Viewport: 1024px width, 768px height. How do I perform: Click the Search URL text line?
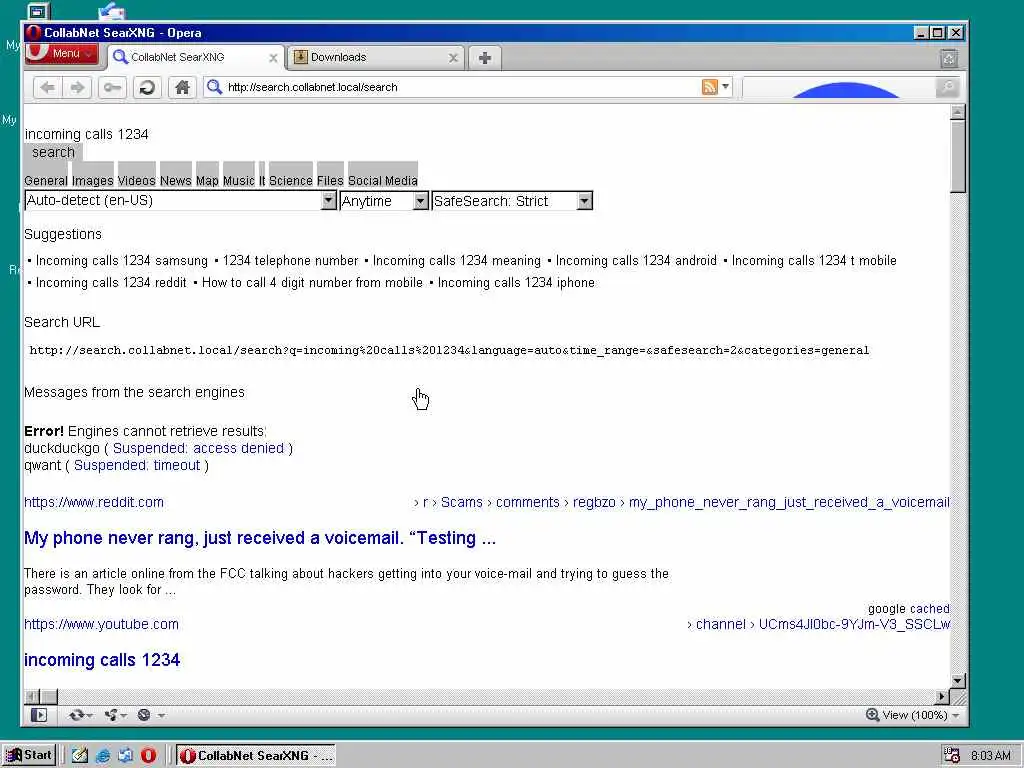pyautogui.click(x=449, y=351)
